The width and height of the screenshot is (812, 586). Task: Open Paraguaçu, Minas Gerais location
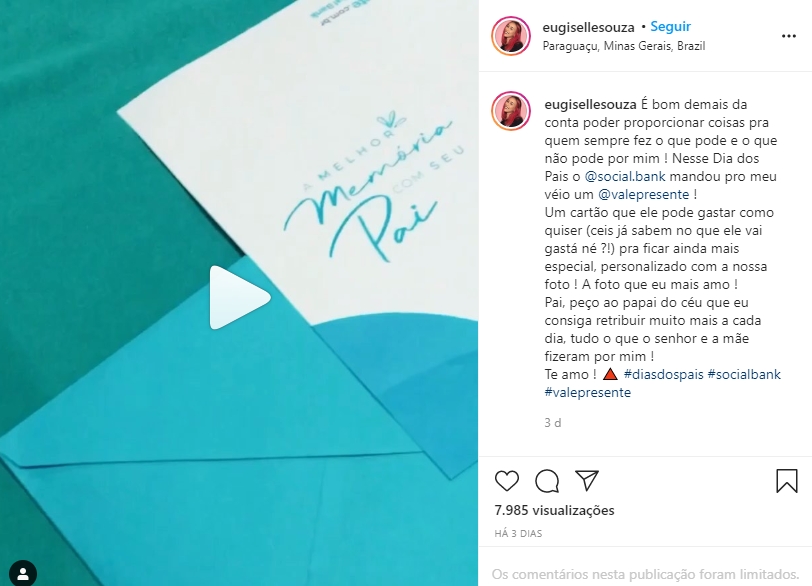pyautogui.click(x=624, y=46)
